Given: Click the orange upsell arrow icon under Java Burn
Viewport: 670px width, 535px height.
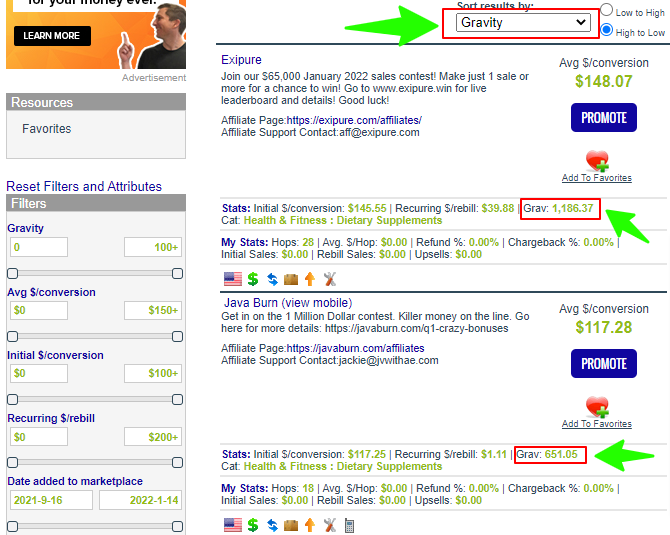Looking at the screenshot, I should (310, 525).
